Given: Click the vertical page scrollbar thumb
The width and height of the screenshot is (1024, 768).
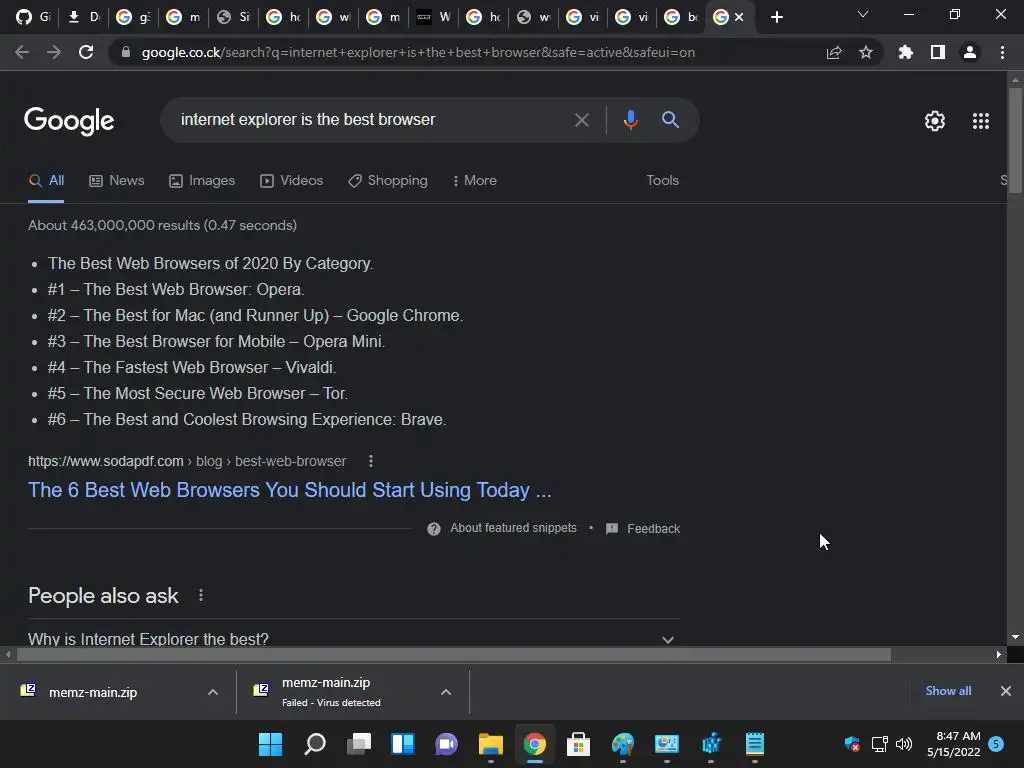Looking at the screenshot, I should (x=1015, y=140).
